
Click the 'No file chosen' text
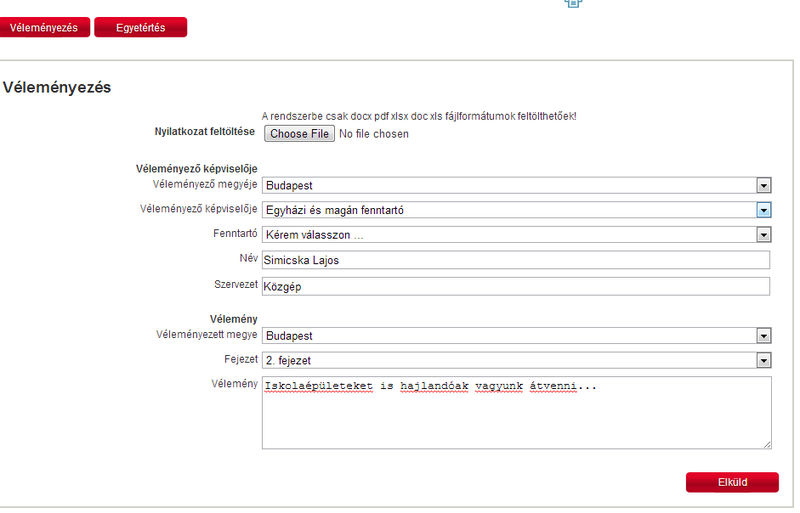click(374, 134)
